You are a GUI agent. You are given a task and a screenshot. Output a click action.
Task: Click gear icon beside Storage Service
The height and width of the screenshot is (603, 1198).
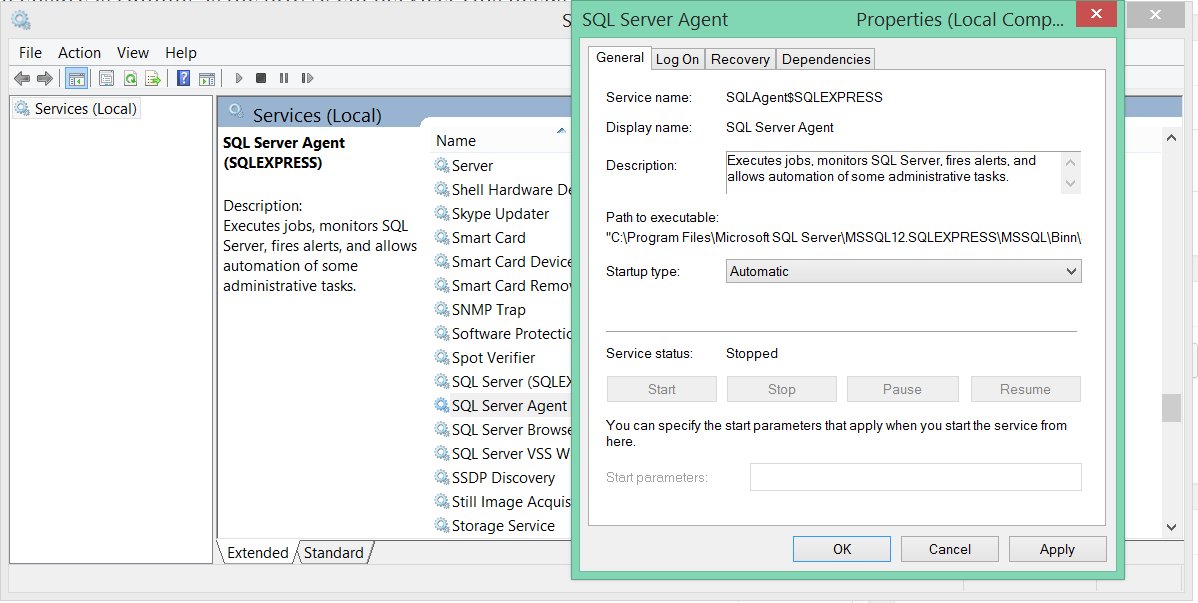tap(442, 525)
